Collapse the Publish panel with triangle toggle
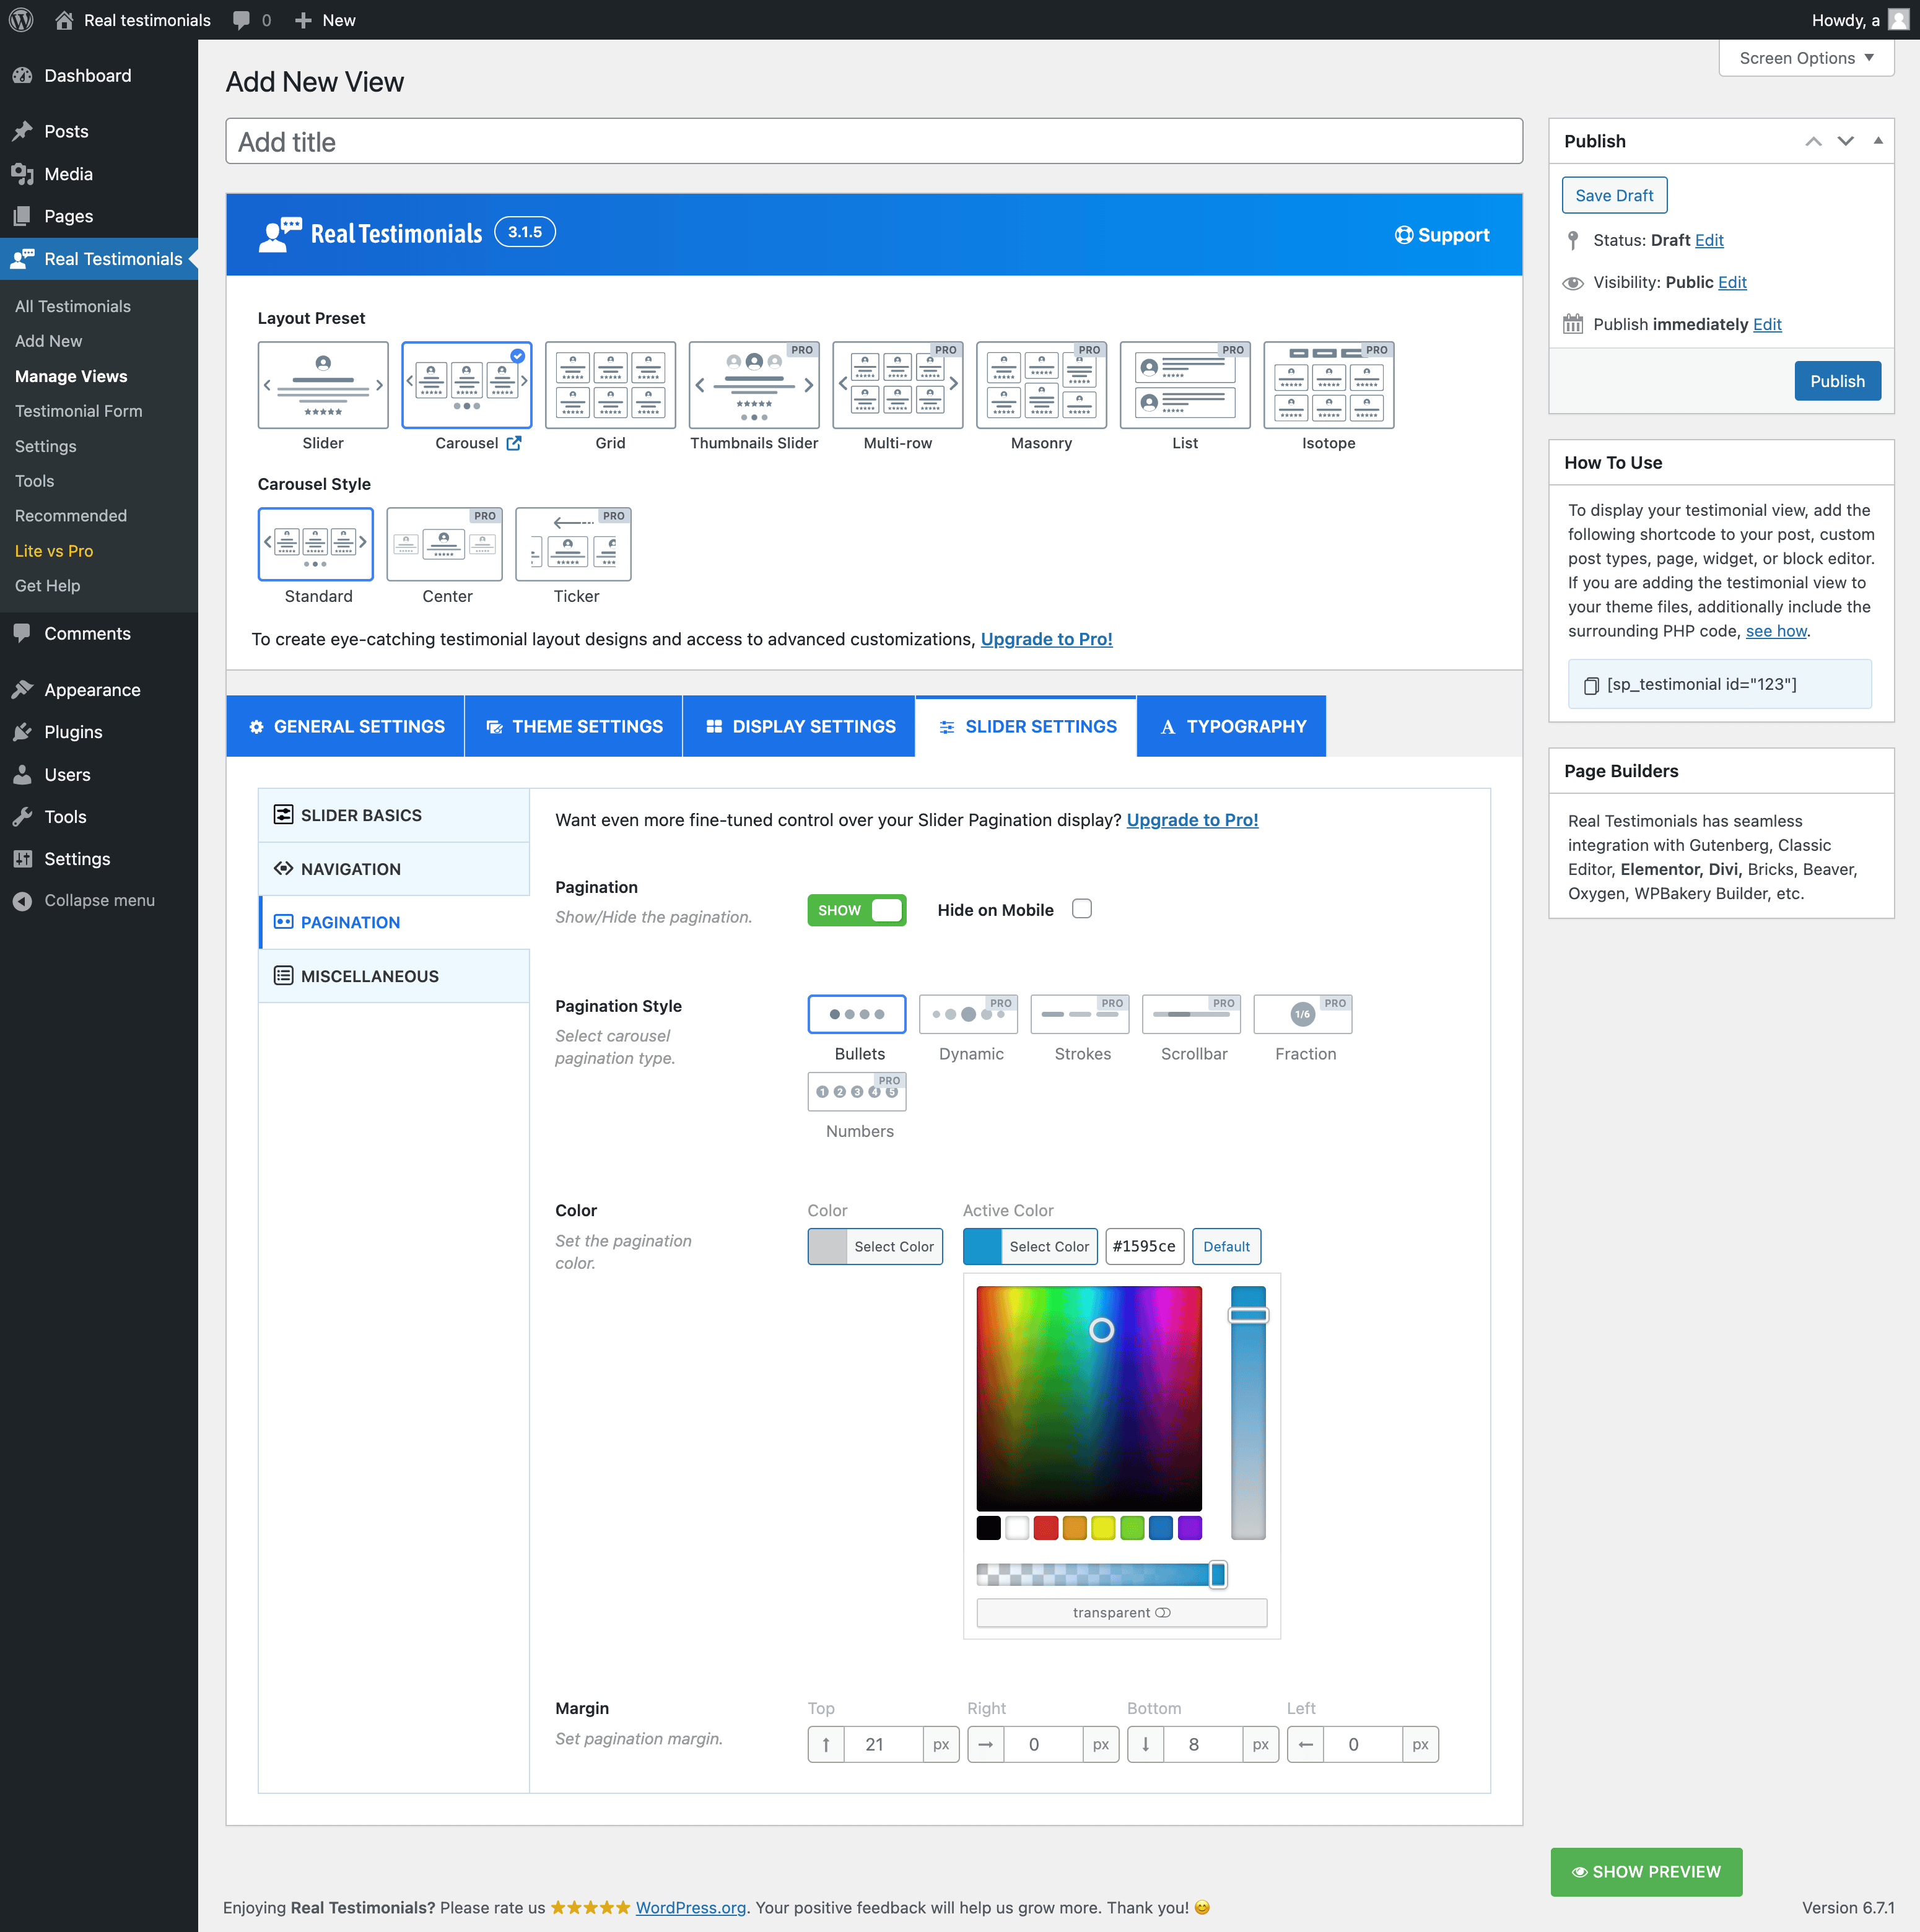Viewport: 1920px width, 1932px height. (x=1878, y=141)
